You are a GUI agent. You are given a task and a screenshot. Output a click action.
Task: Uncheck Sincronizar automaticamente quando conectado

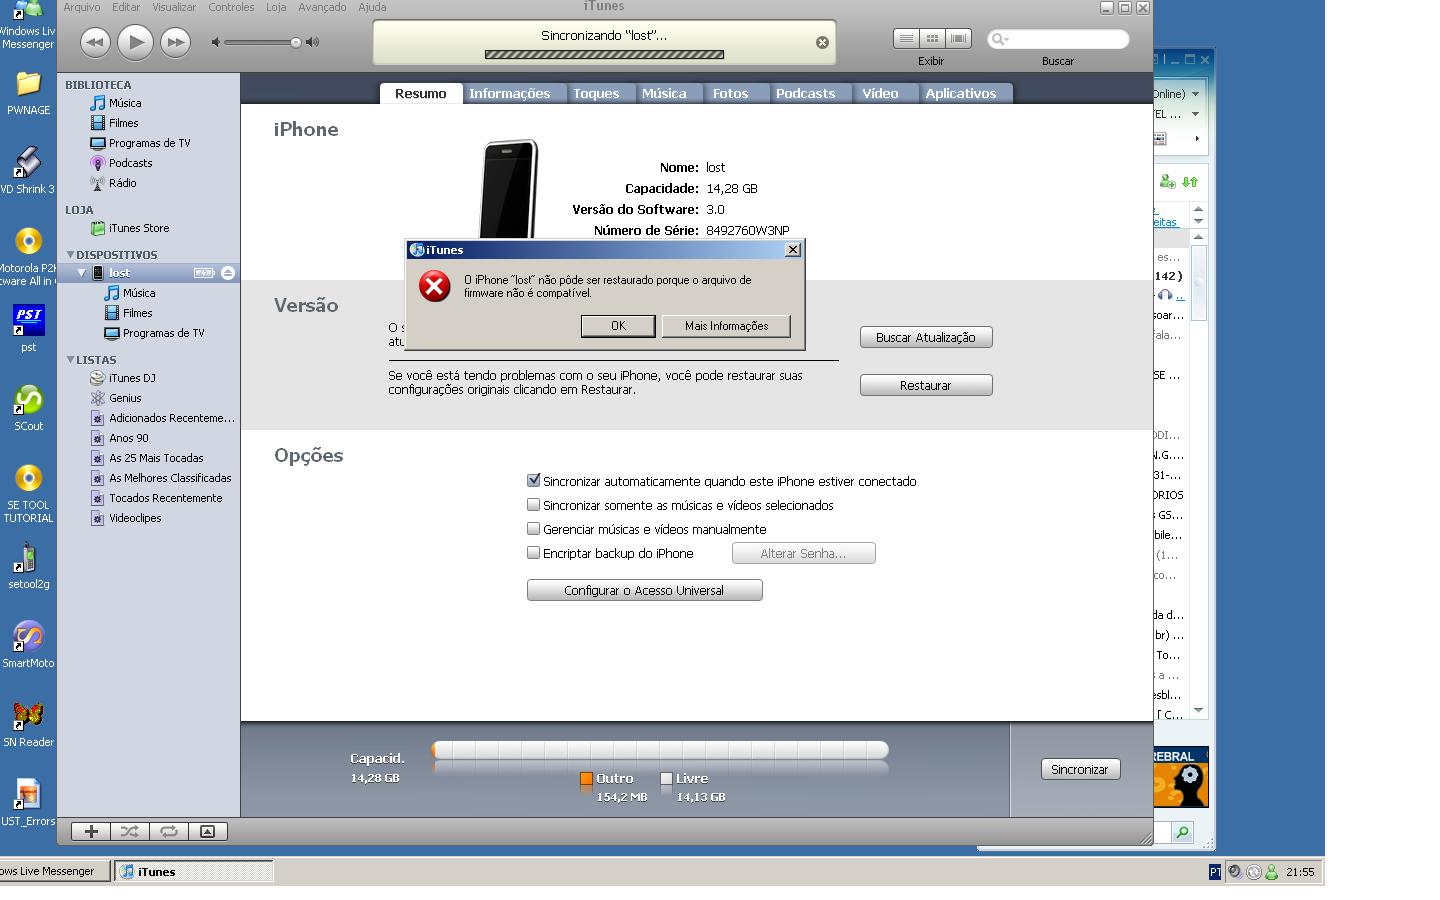[534, 481]
